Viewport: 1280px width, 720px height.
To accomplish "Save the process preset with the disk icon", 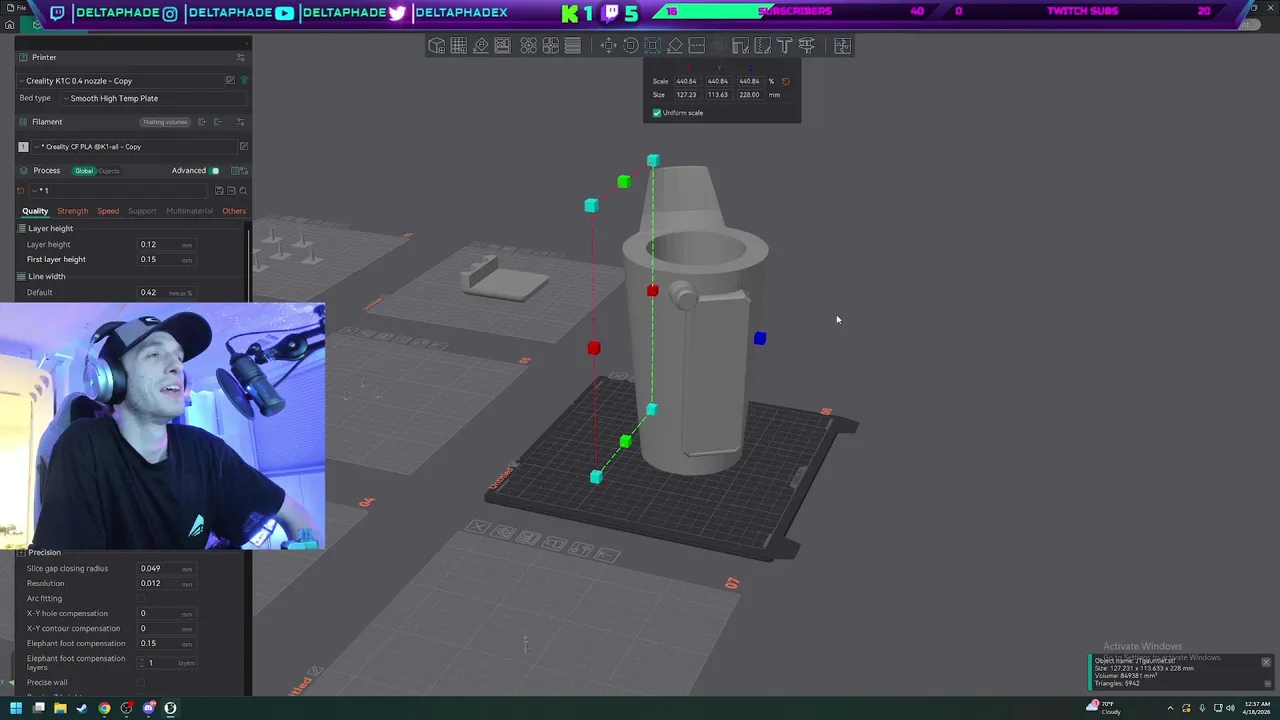I will [x=219, y=190].
